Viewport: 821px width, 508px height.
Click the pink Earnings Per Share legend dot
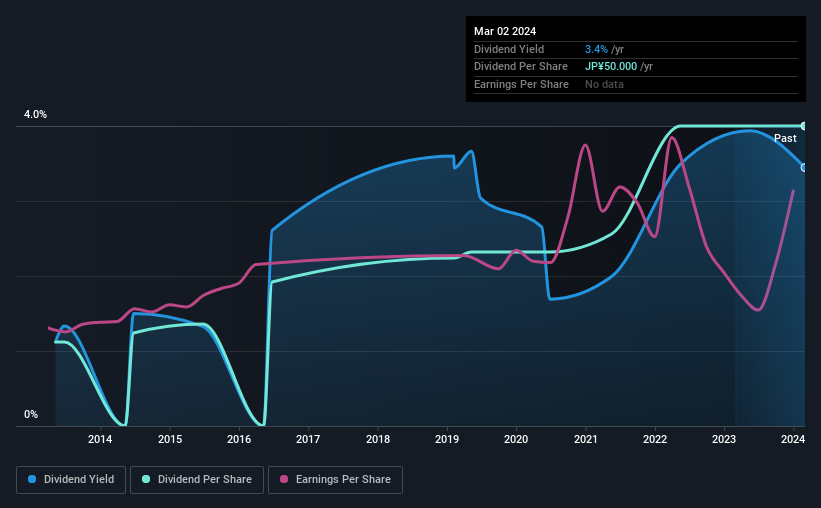click(284, 479)
